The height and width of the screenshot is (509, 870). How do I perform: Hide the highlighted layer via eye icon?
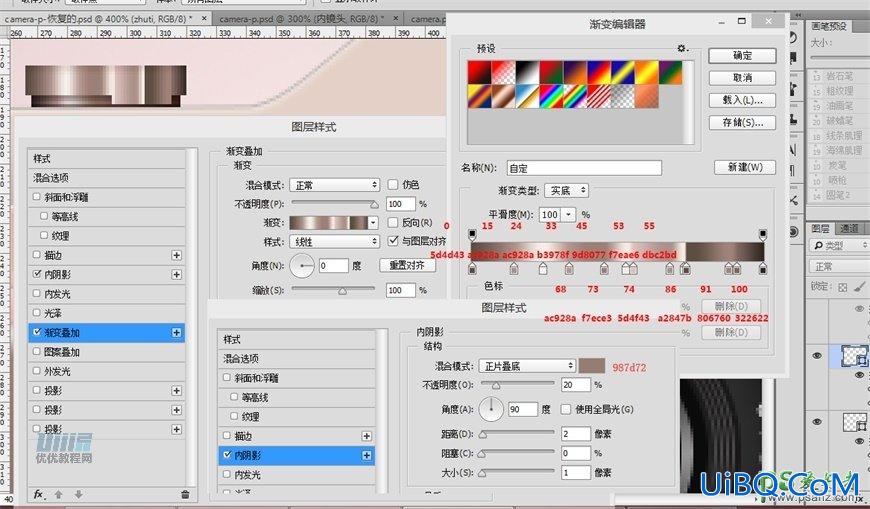point(817,356)
